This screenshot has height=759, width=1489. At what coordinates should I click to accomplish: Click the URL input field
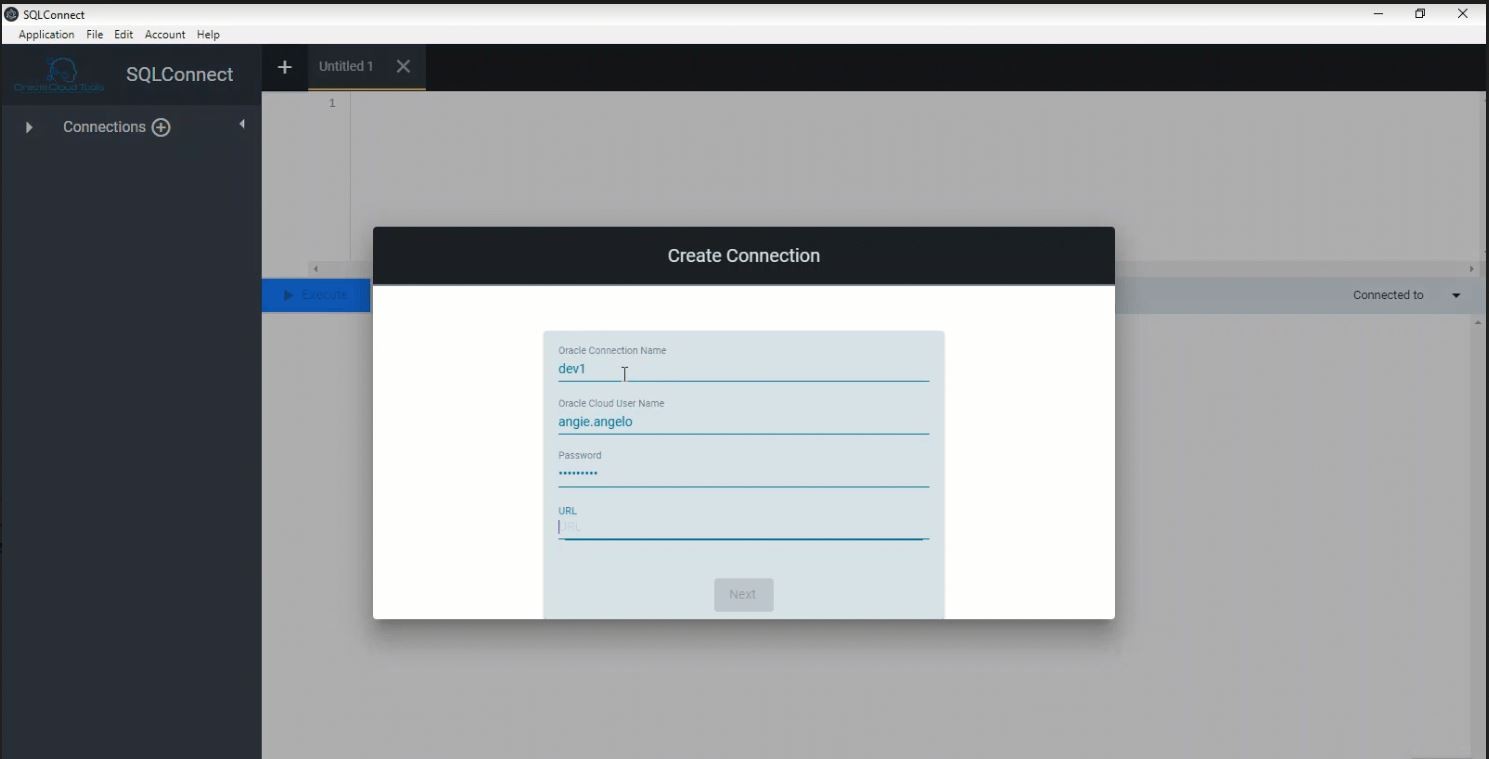(x=742, y=527)
